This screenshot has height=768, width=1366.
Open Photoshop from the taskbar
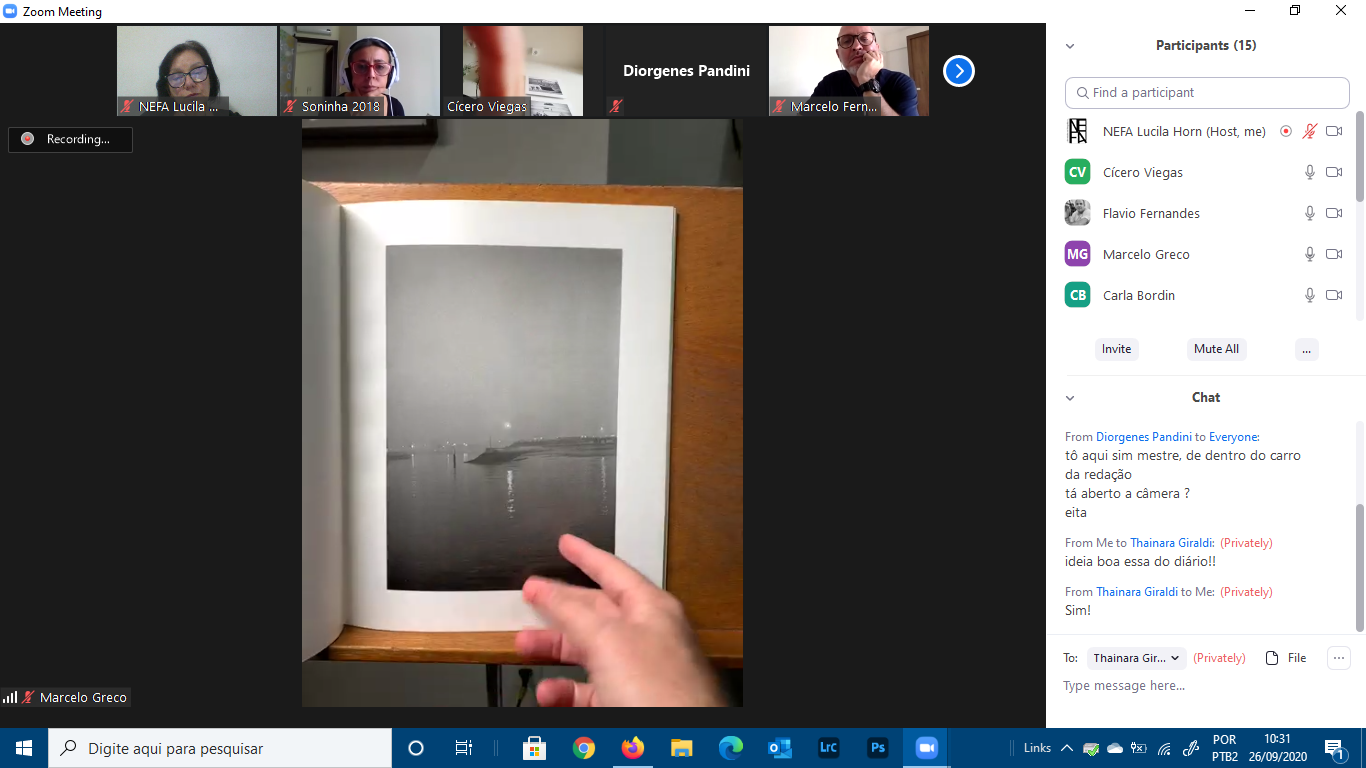click(878, 748)
